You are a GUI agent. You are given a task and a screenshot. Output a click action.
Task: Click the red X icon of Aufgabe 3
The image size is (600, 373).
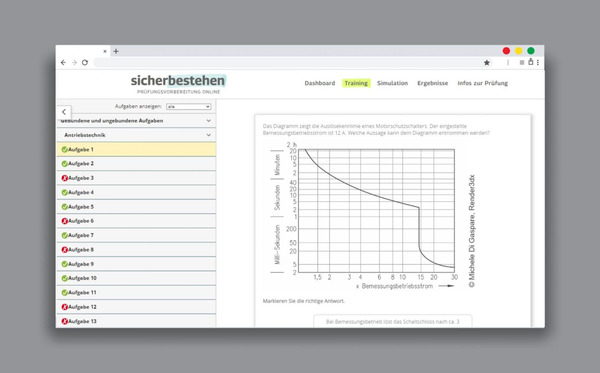pos(65,178)
